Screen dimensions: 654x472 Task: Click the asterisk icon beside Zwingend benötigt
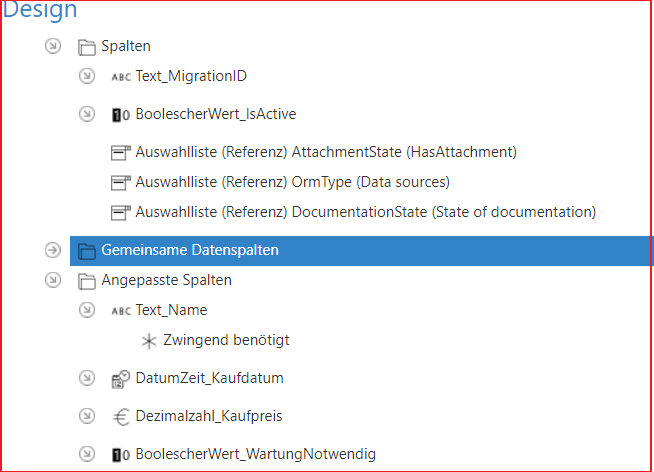coord(149,341)
